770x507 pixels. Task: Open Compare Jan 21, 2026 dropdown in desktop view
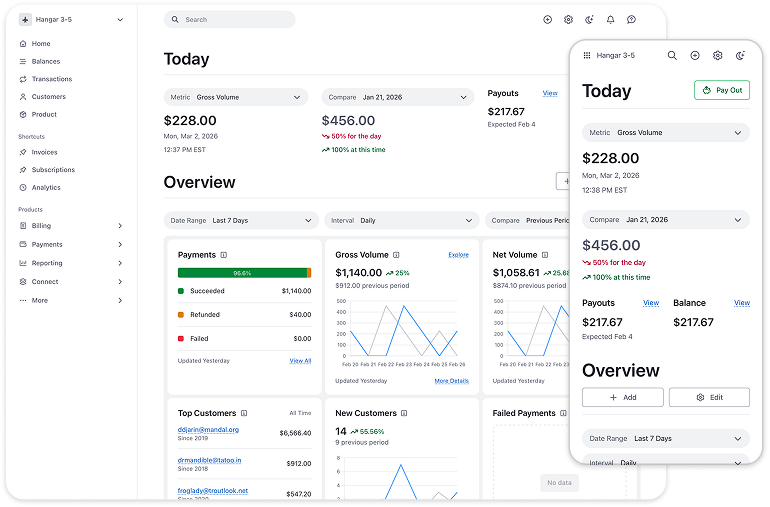(398, 97)
